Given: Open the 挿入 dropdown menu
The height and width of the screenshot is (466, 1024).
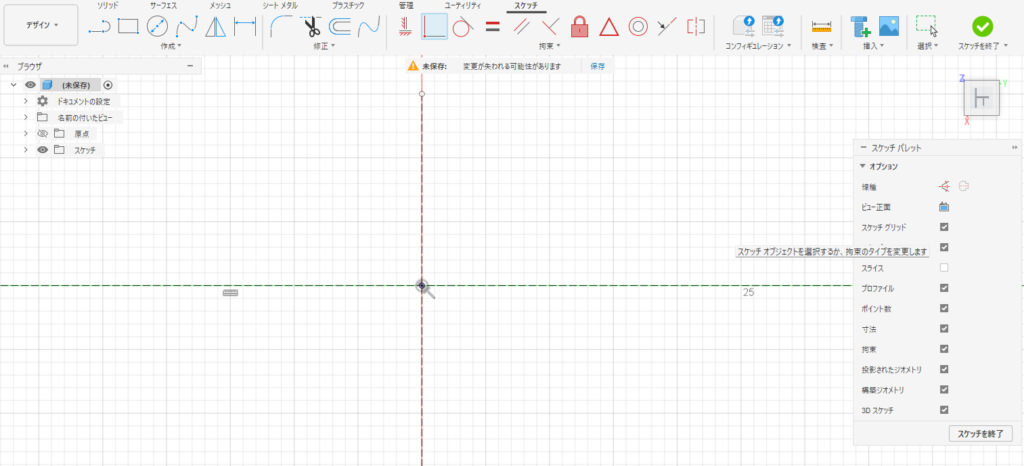Looking at the screenshot, I should click(874, 46).
